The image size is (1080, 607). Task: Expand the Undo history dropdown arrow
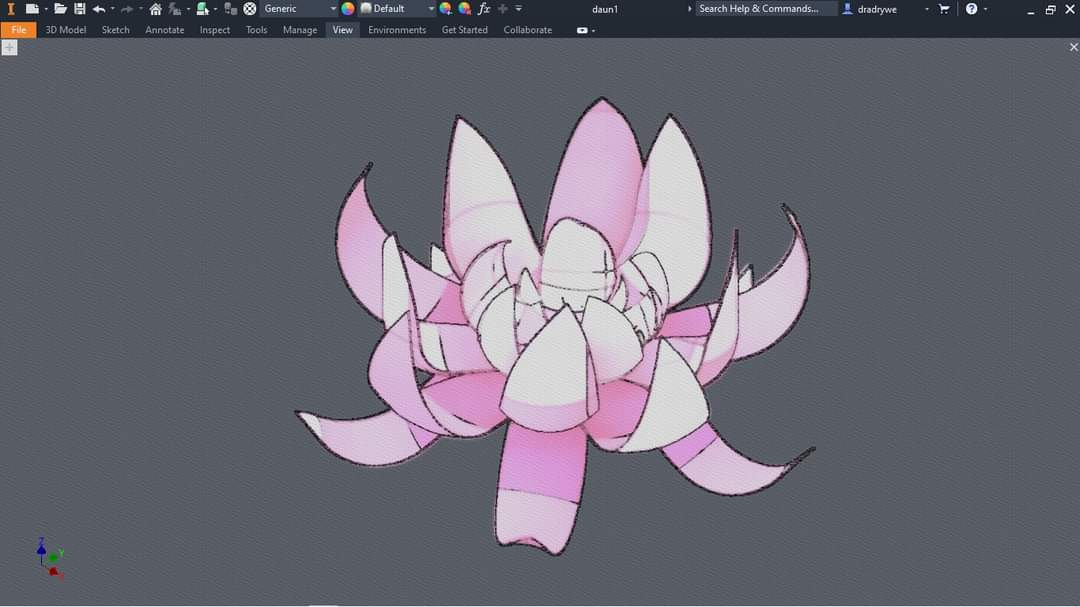point(112,9)
